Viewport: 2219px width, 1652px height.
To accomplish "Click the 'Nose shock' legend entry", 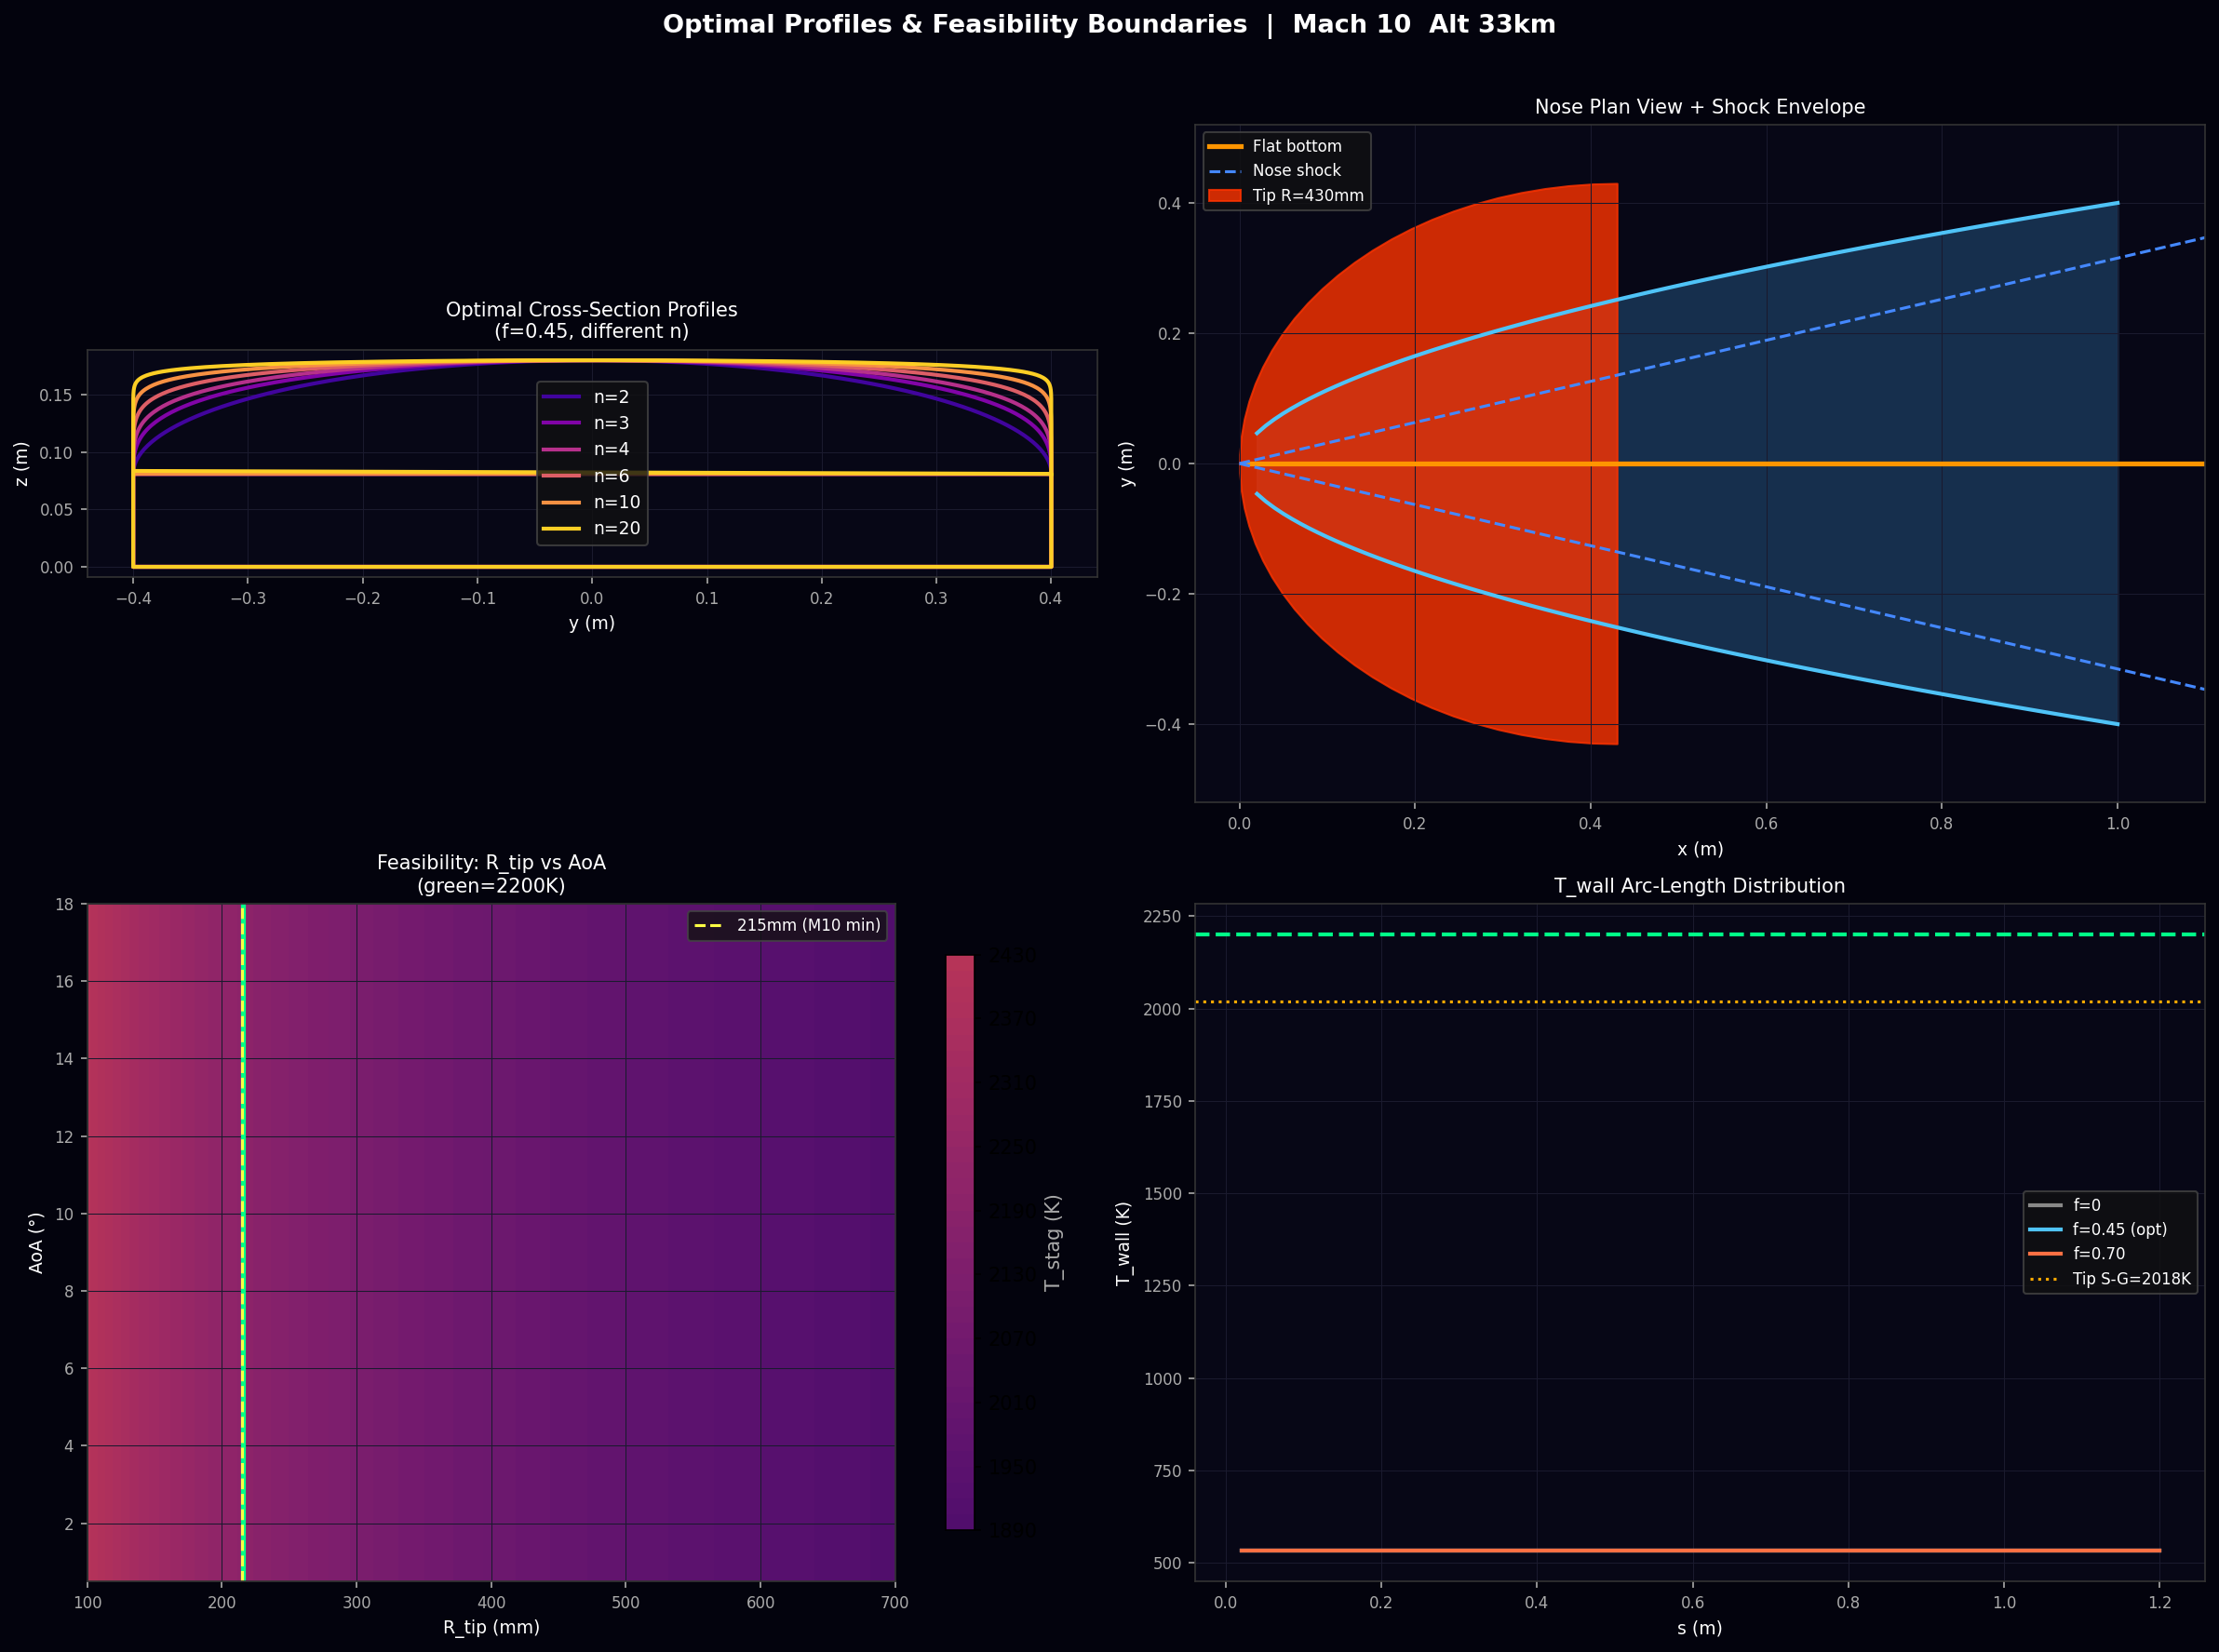I will 1275,171.
